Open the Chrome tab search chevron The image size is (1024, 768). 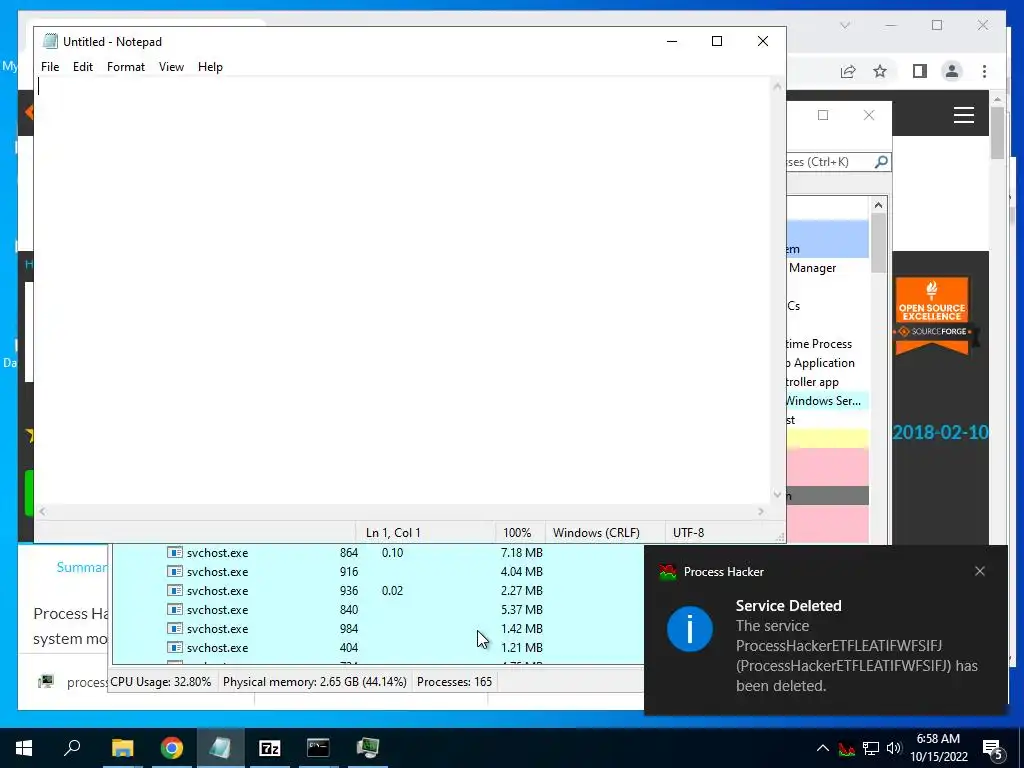[845, 25]
